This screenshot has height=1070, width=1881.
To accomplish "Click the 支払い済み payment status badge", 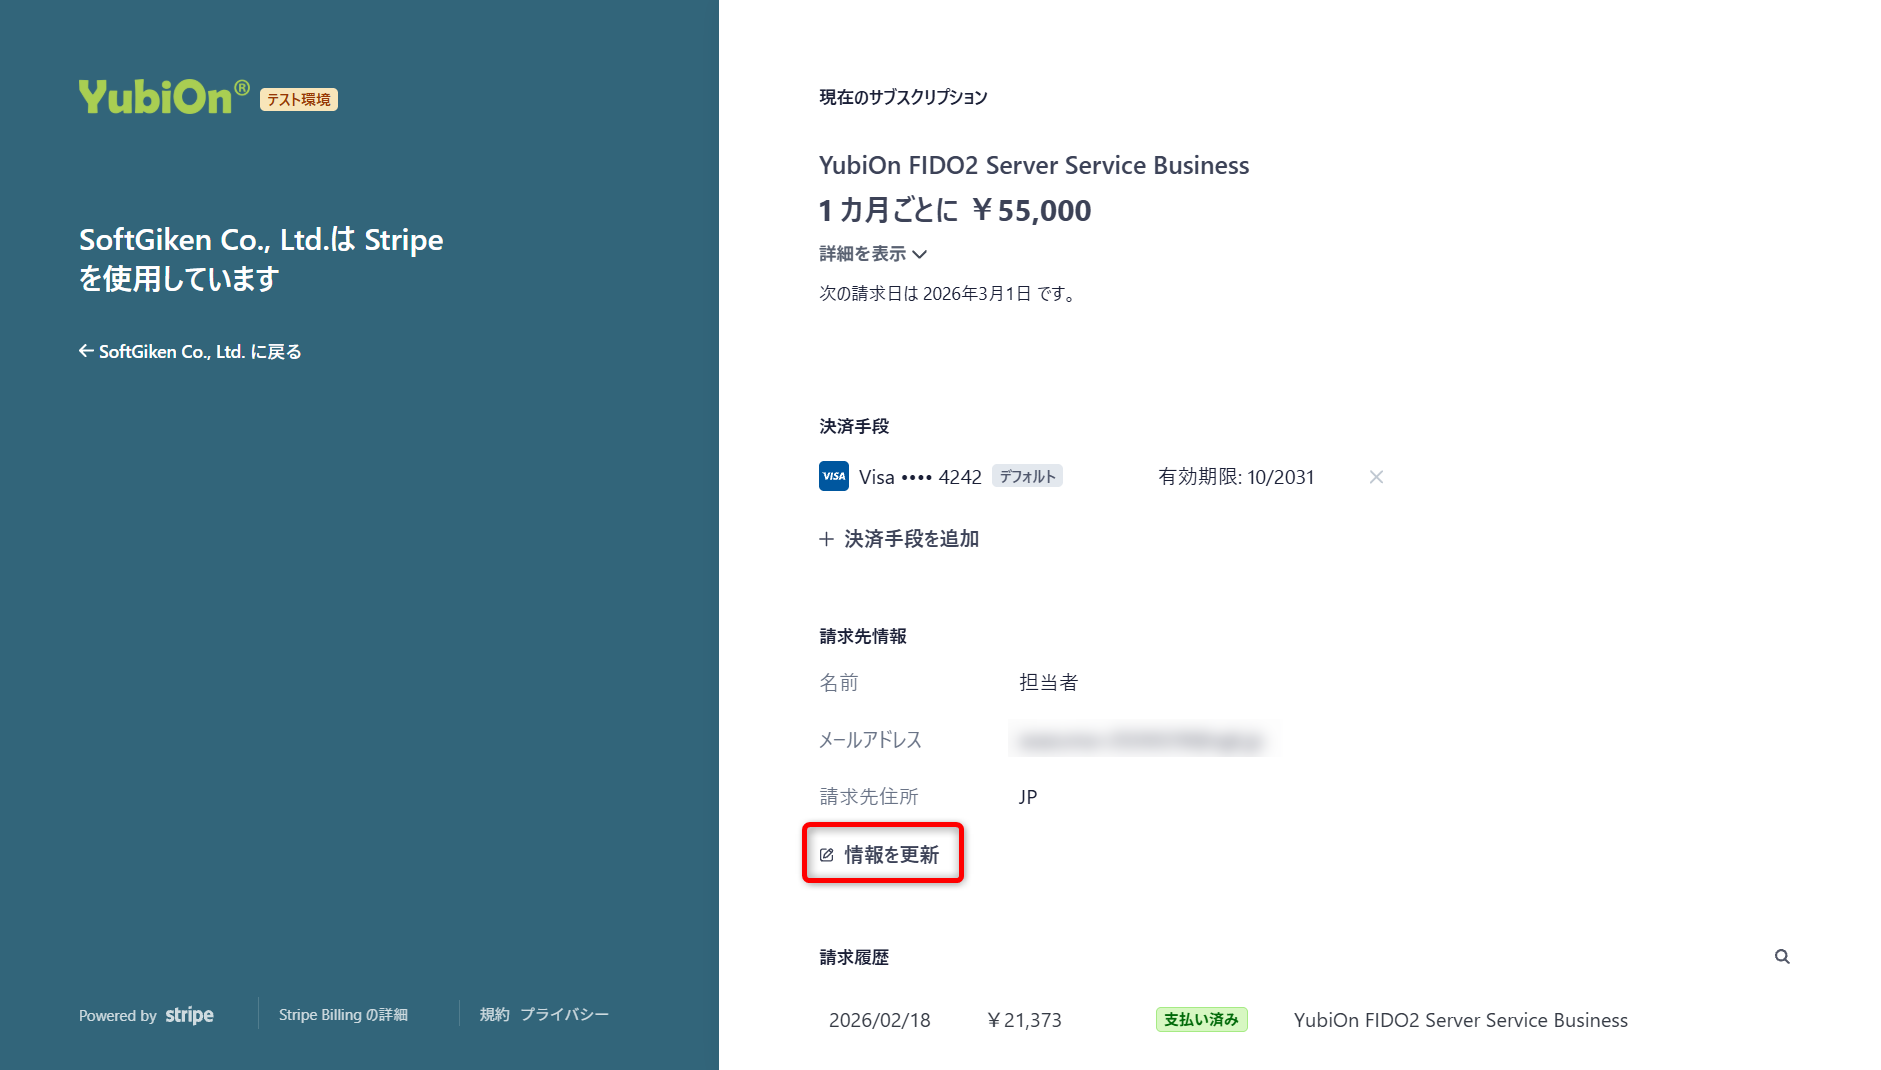I will click(x=1201, y=1019).
